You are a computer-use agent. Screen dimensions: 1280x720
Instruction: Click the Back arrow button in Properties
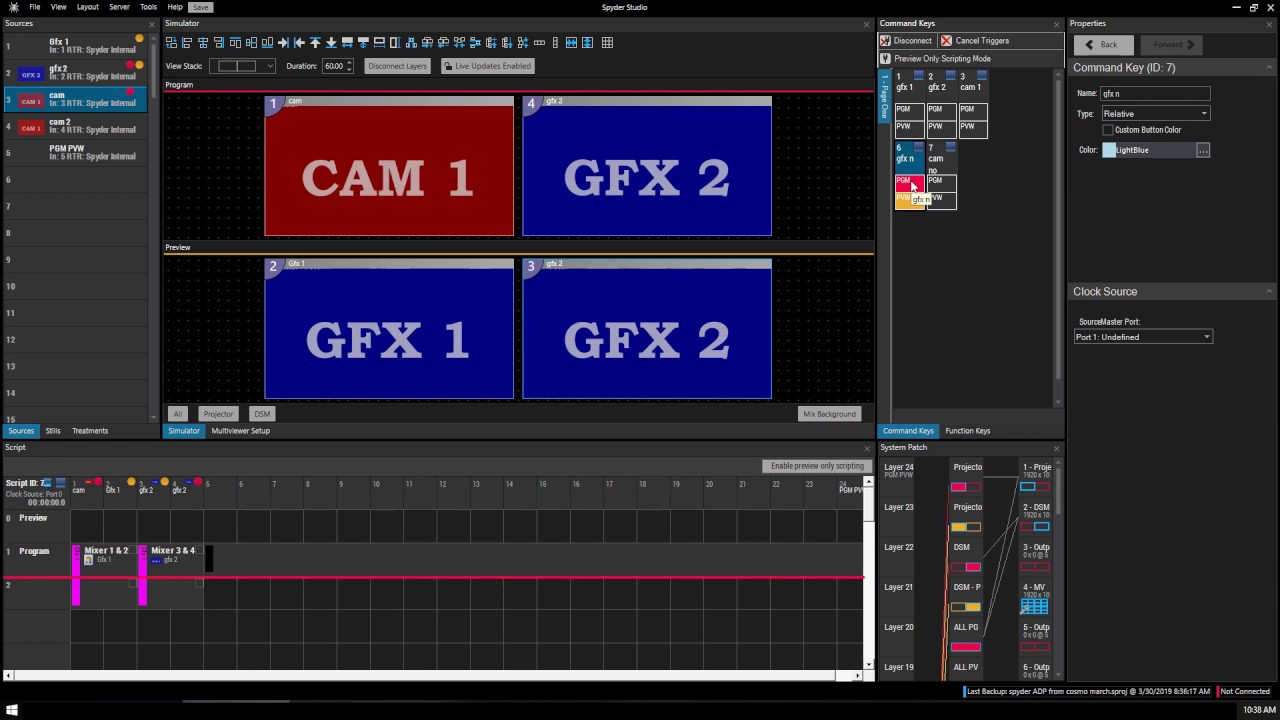(1104, 45)
